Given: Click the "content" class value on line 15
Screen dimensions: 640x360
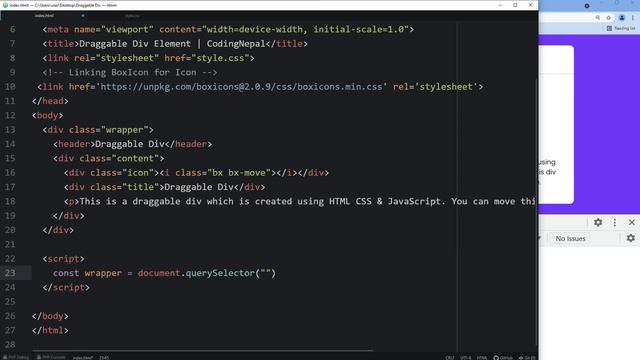Looking at the screenshot, I should (135, 158).
